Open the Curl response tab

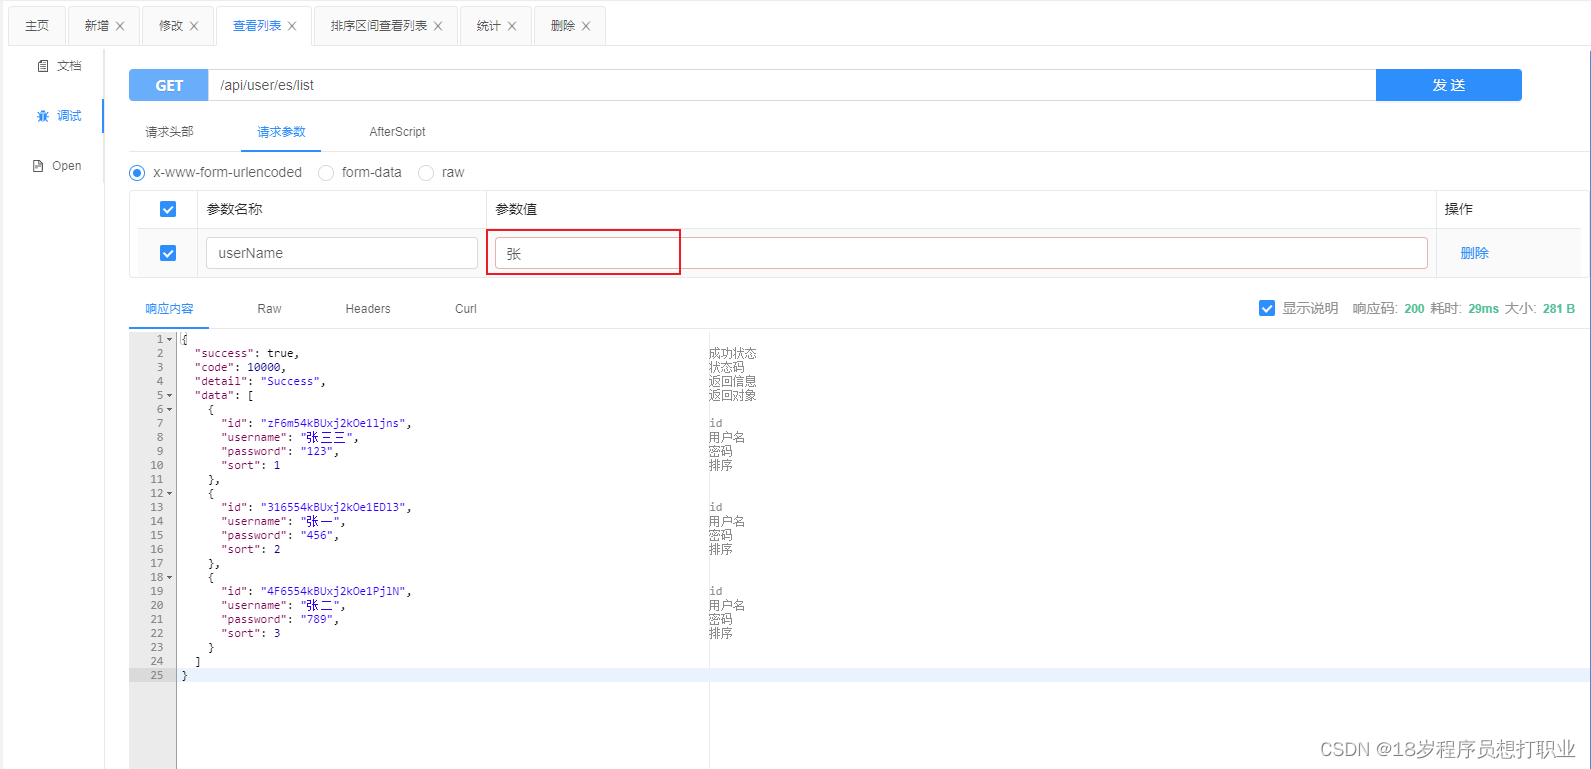click(466, 309)
